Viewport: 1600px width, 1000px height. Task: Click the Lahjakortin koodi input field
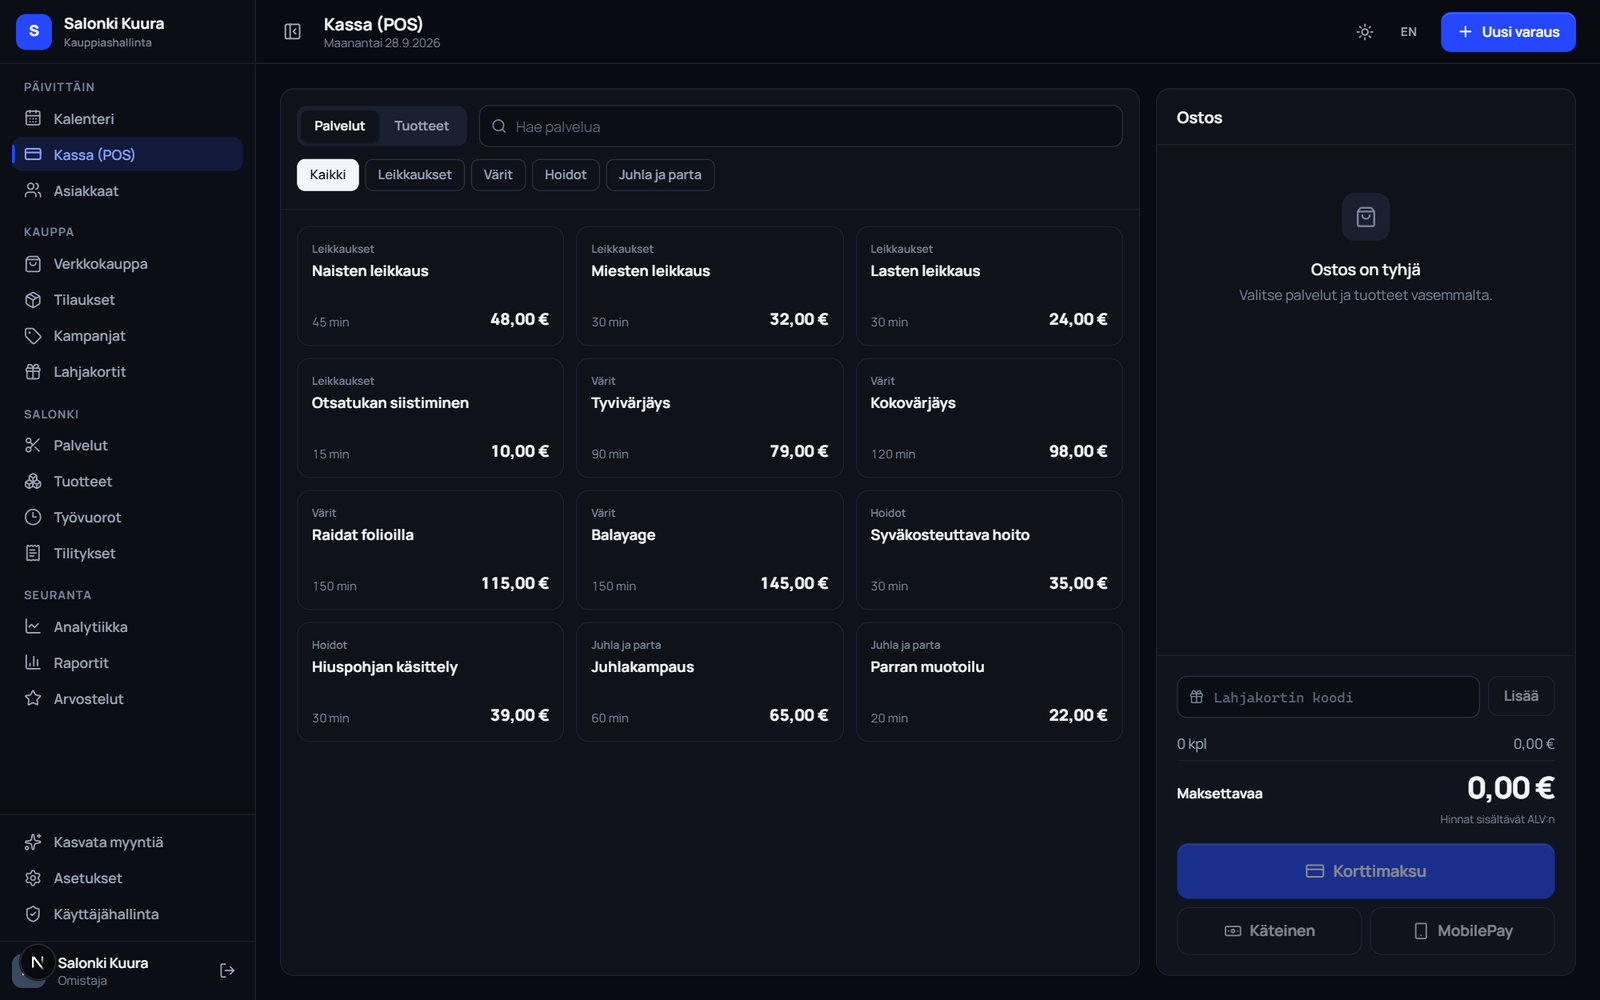1328,697
